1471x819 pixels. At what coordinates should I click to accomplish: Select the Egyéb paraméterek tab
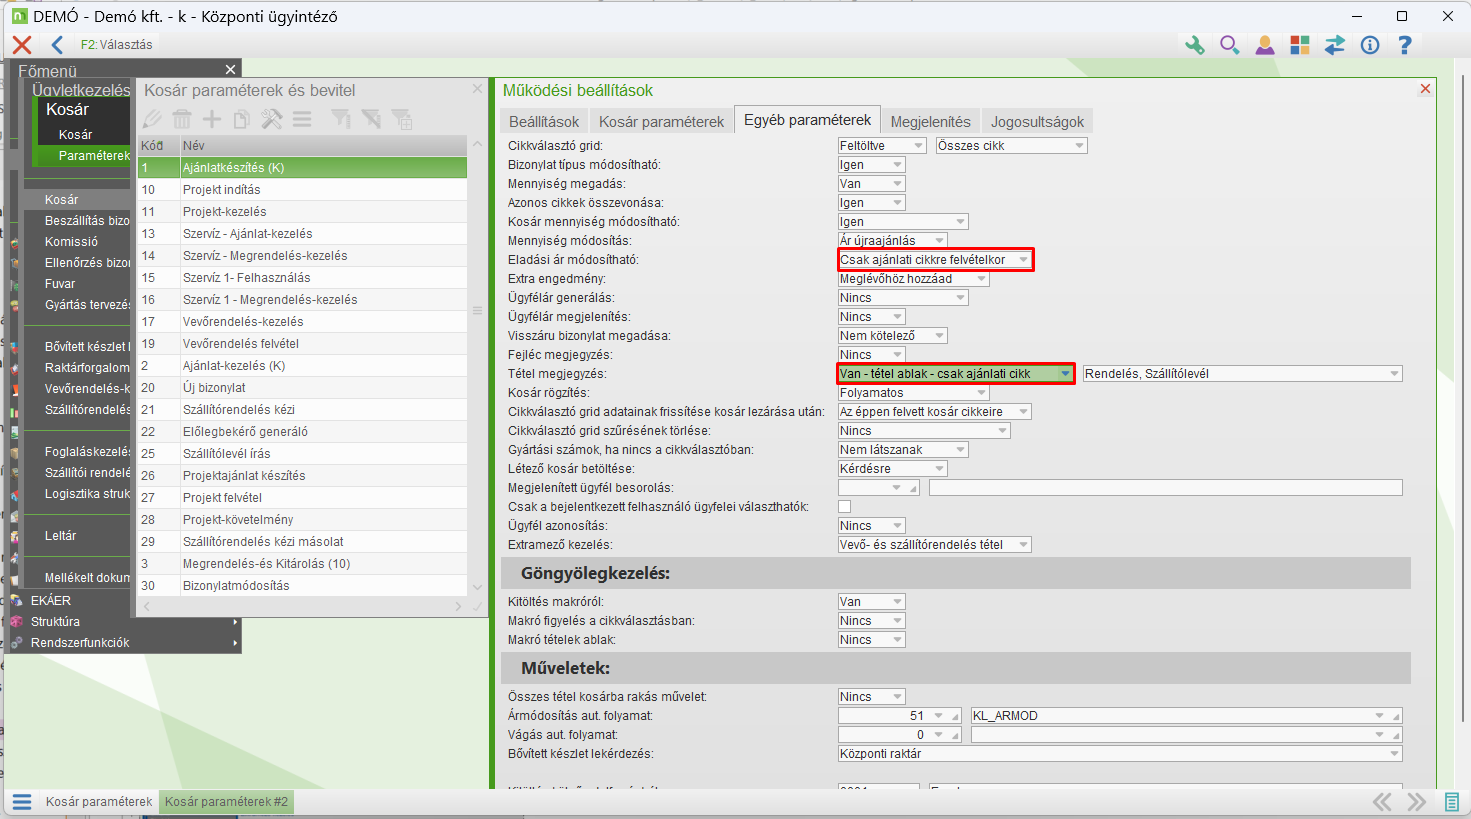(807, 120)
